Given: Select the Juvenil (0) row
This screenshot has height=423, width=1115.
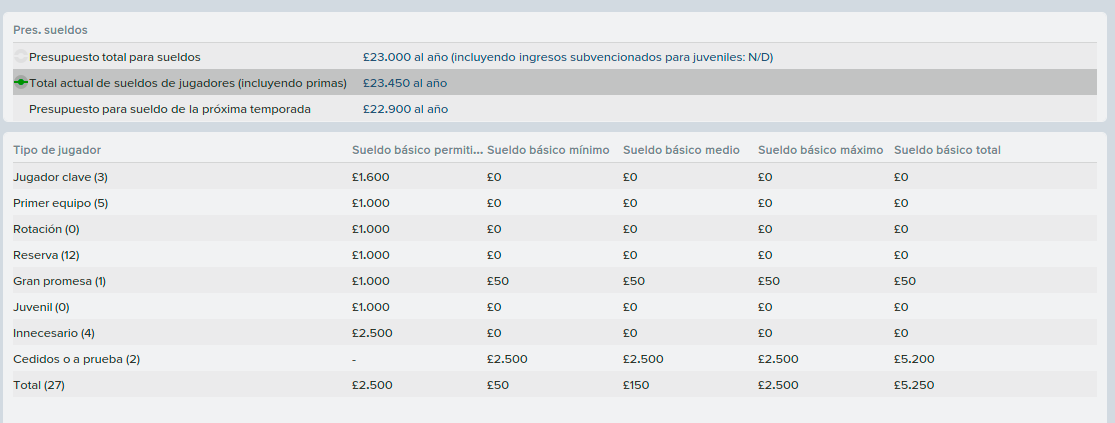Looking at the screenshot, I should pyautogui.click(x=555, y=307).
